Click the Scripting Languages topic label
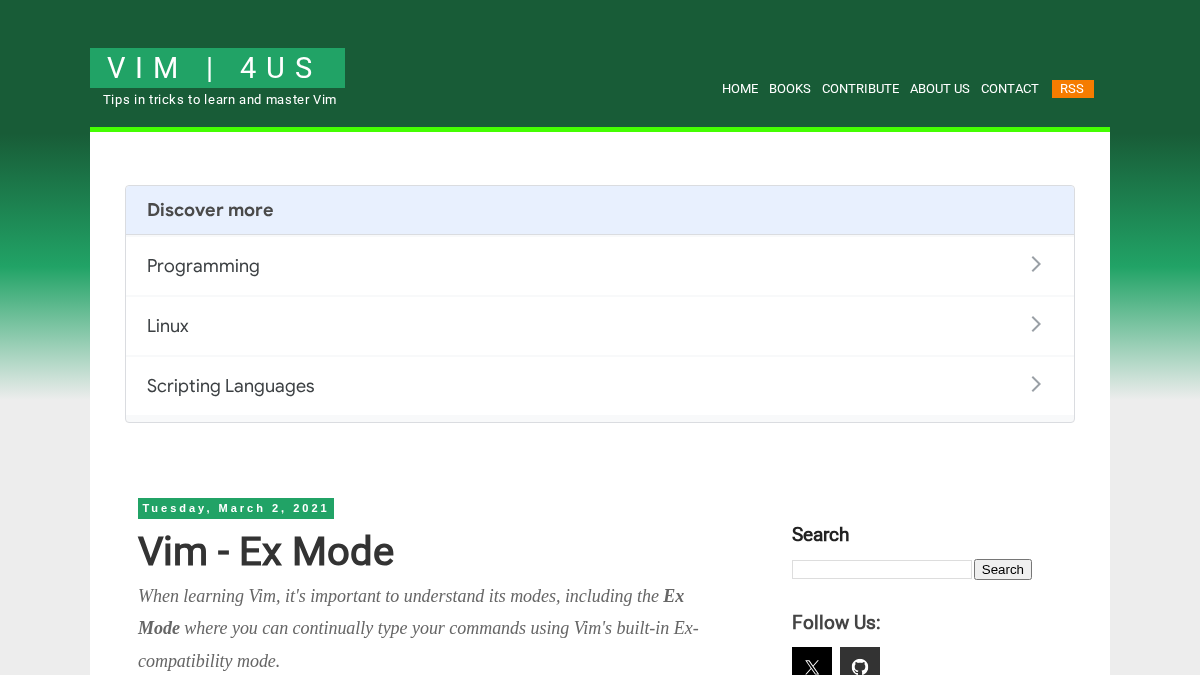Screen dimensions: 1200x675 pyautogui.click(x=231, y=386)
